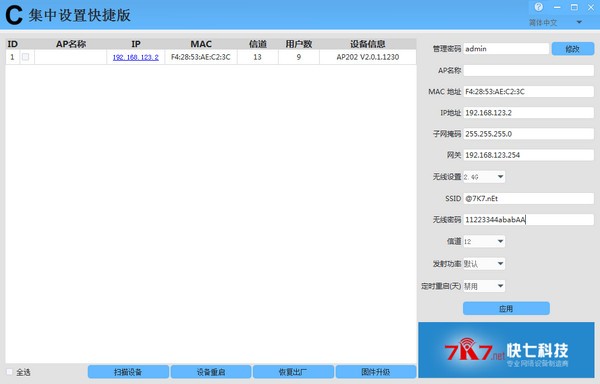Click the 网关 field showing 192.168.123.254
The image size is (600, 384).
click(528, 155)
